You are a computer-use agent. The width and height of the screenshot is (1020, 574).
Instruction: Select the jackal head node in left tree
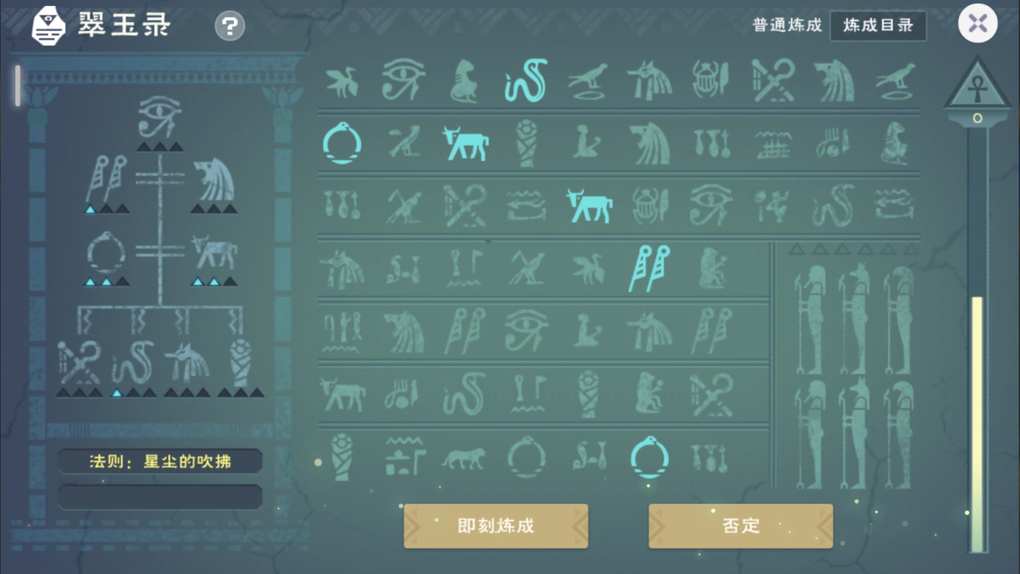click(x=214, y=180)
